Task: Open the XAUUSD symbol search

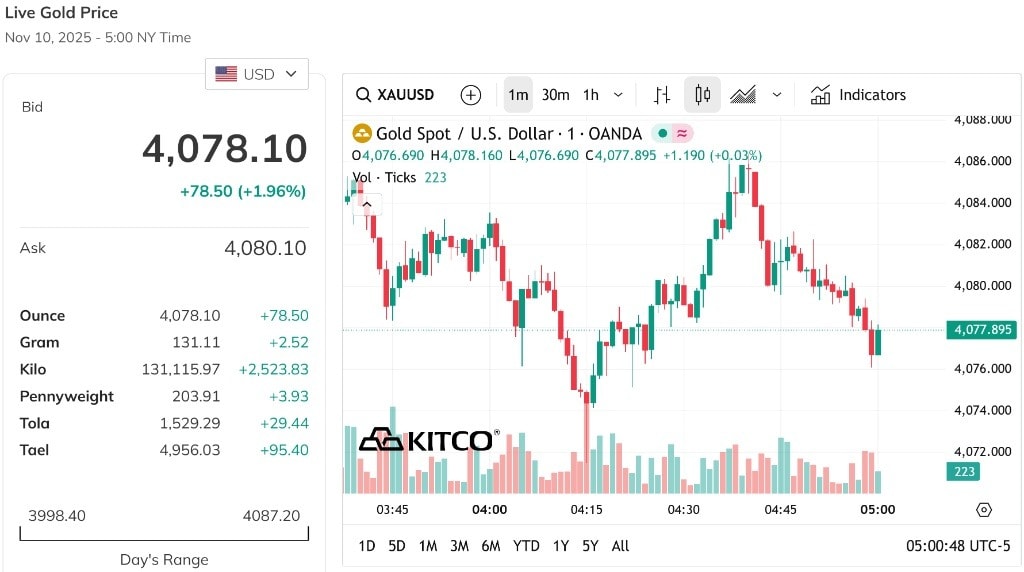Action: pos(395,95)
